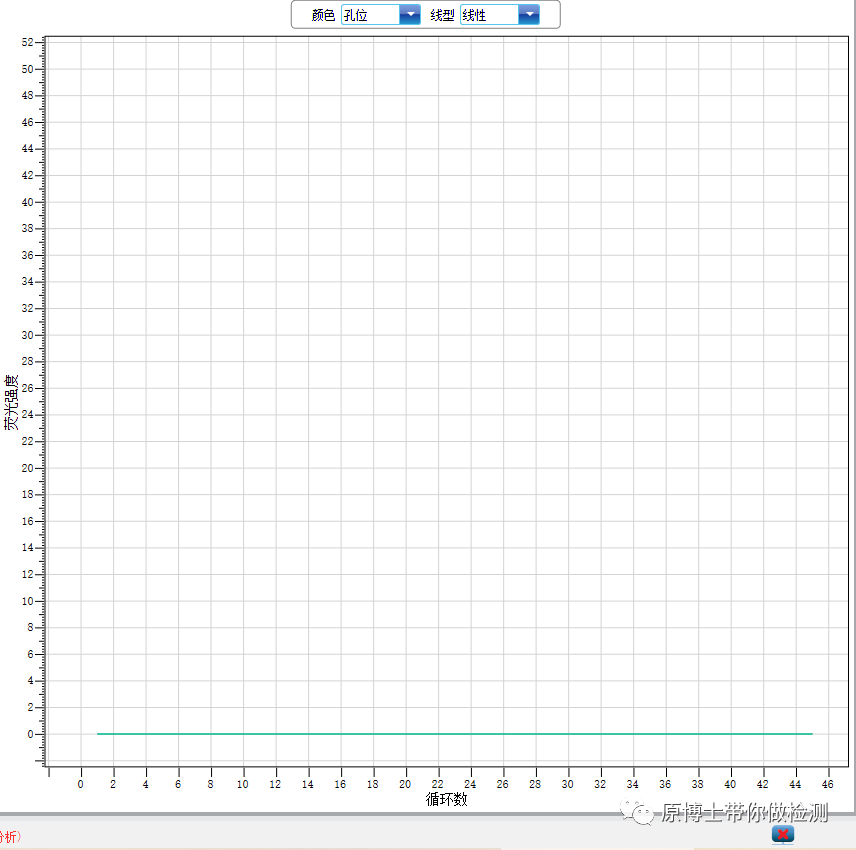Viewport: 856px width, 850px height.
Task: Click the 循环数 x-axis title
Action: (446, 799)
